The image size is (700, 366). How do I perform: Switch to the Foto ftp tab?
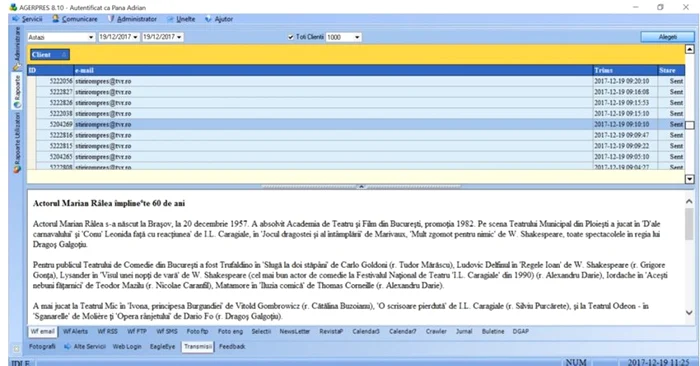tap(197, 332)
